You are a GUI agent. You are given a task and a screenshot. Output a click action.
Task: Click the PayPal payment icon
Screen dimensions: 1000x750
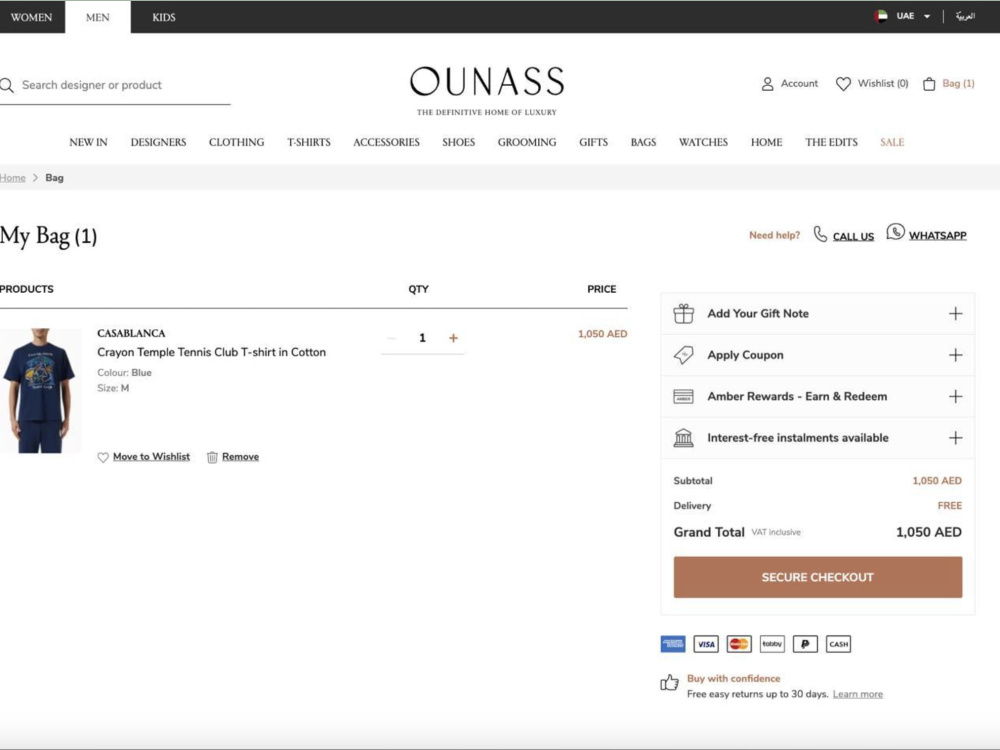click(805, 644)
